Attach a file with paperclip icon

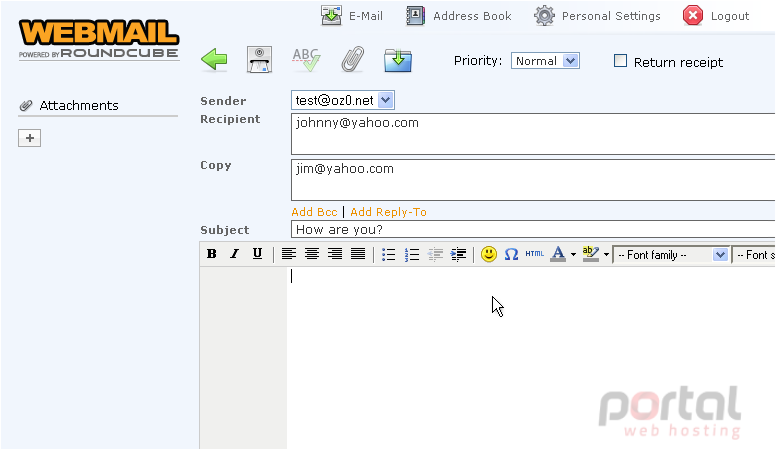[352, 60]
